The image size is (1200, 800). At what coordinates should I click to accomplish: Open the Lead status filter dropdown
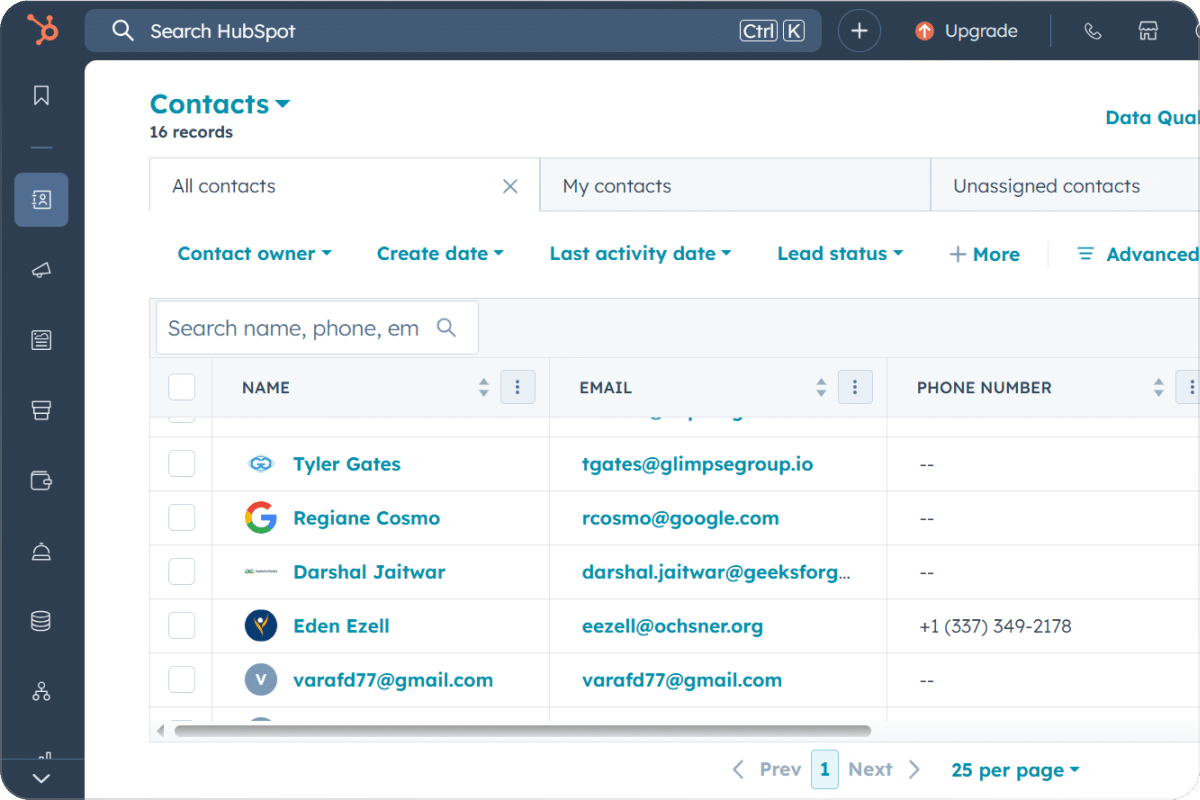pyautogui.click(x=840, y=254)
